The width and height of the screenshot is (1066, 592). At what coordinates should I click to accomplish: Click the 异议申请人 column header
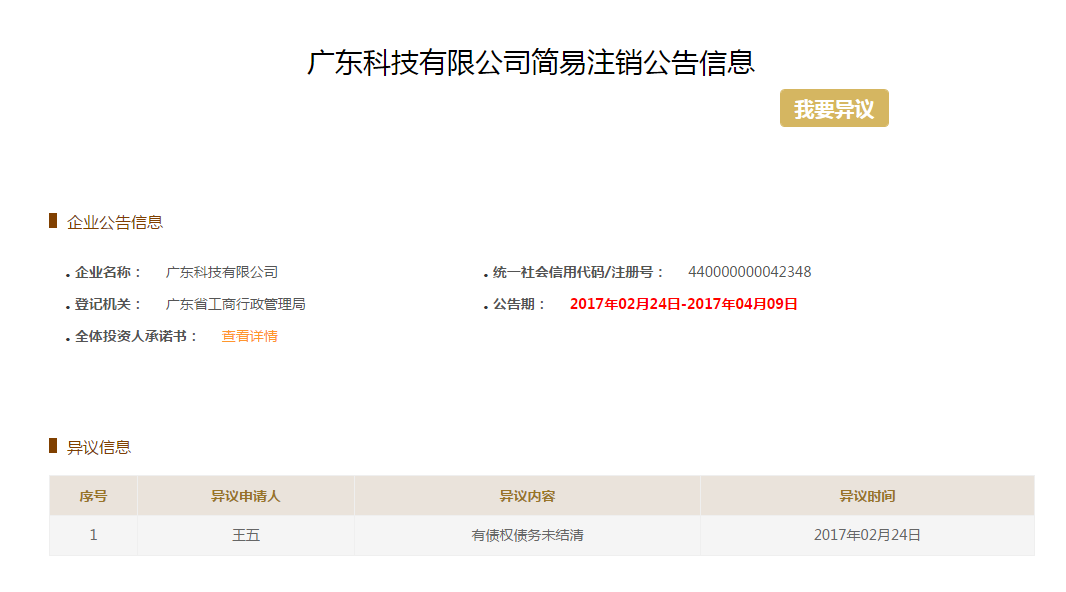pyautogui.click(x=245, y=496)
